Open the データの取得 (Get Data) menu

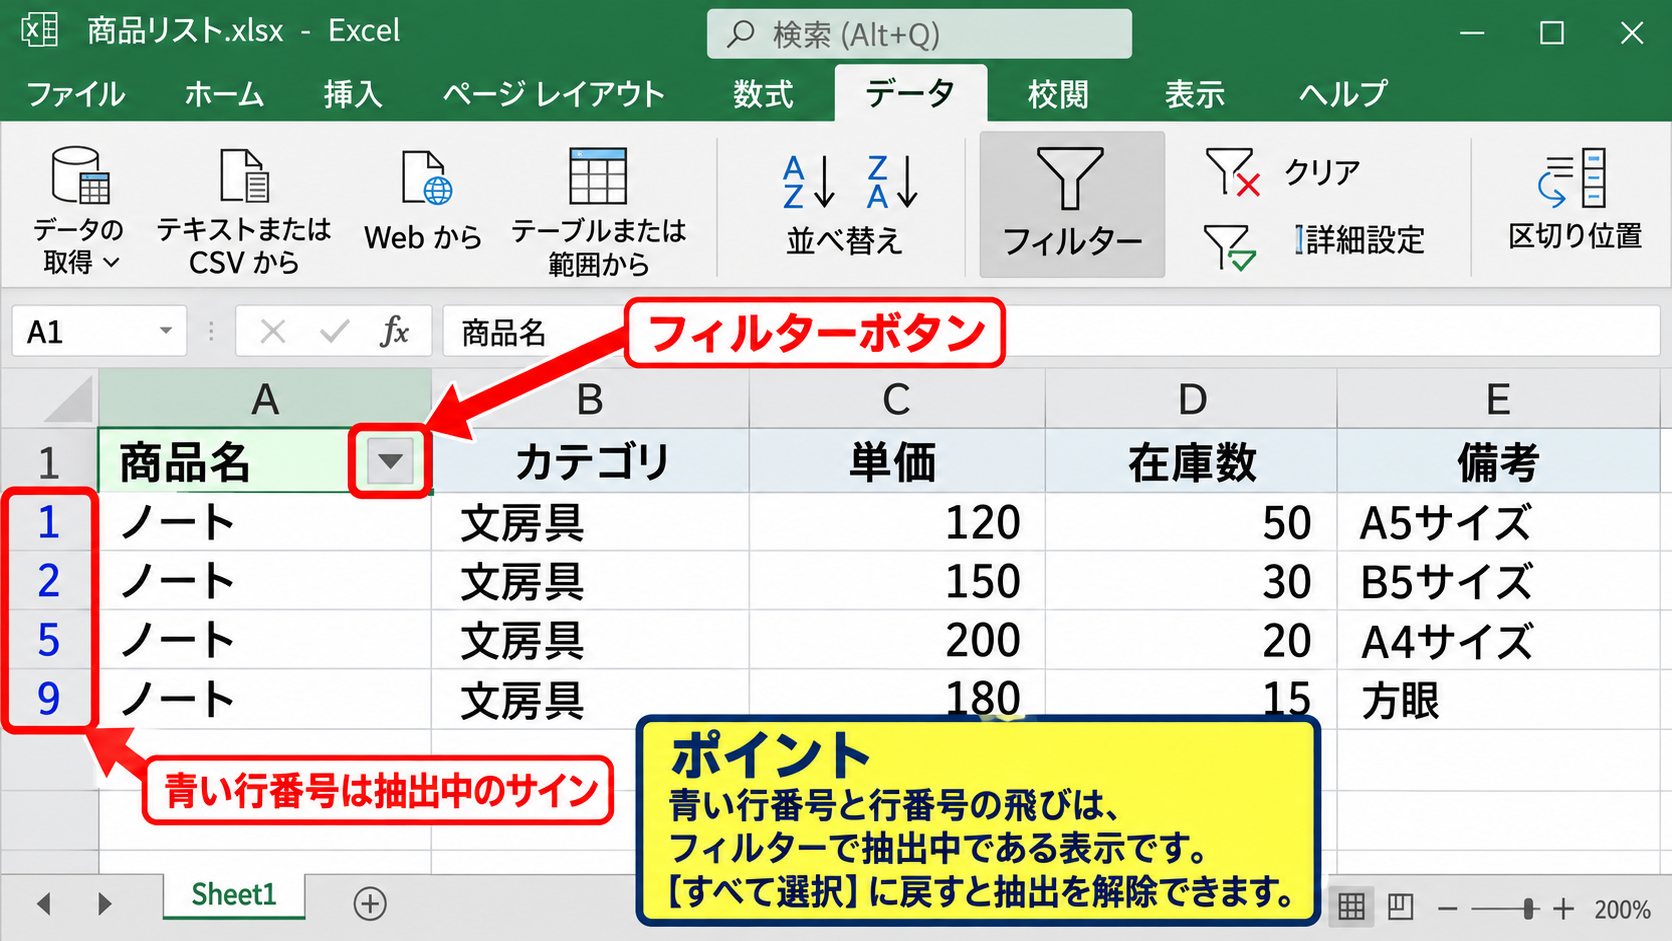78,211
